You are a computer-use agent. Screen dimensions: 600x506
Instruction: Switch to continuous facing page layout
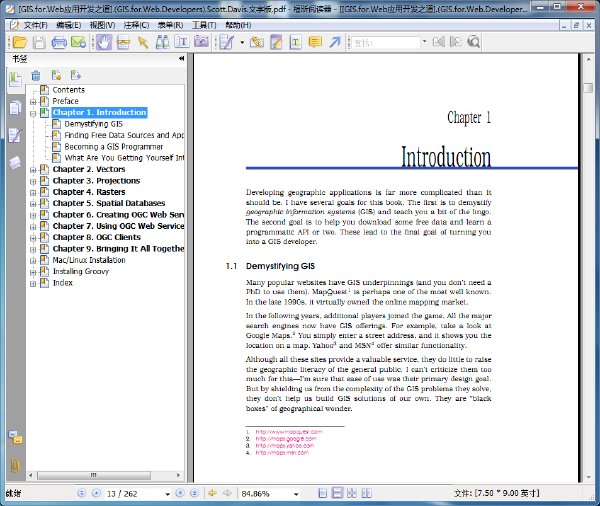(x=352, y=493)
